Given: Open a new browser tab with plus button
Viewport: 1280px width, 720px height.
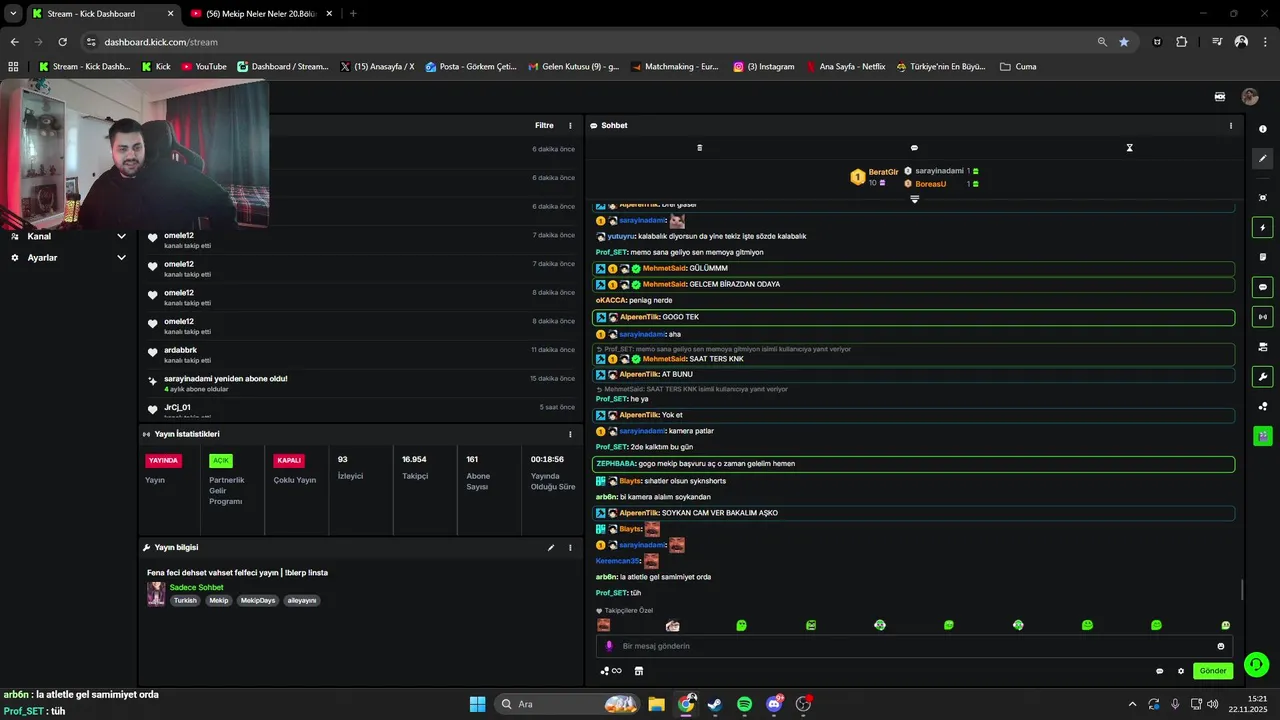Looking at the screenshot, I should pos(353,14).
